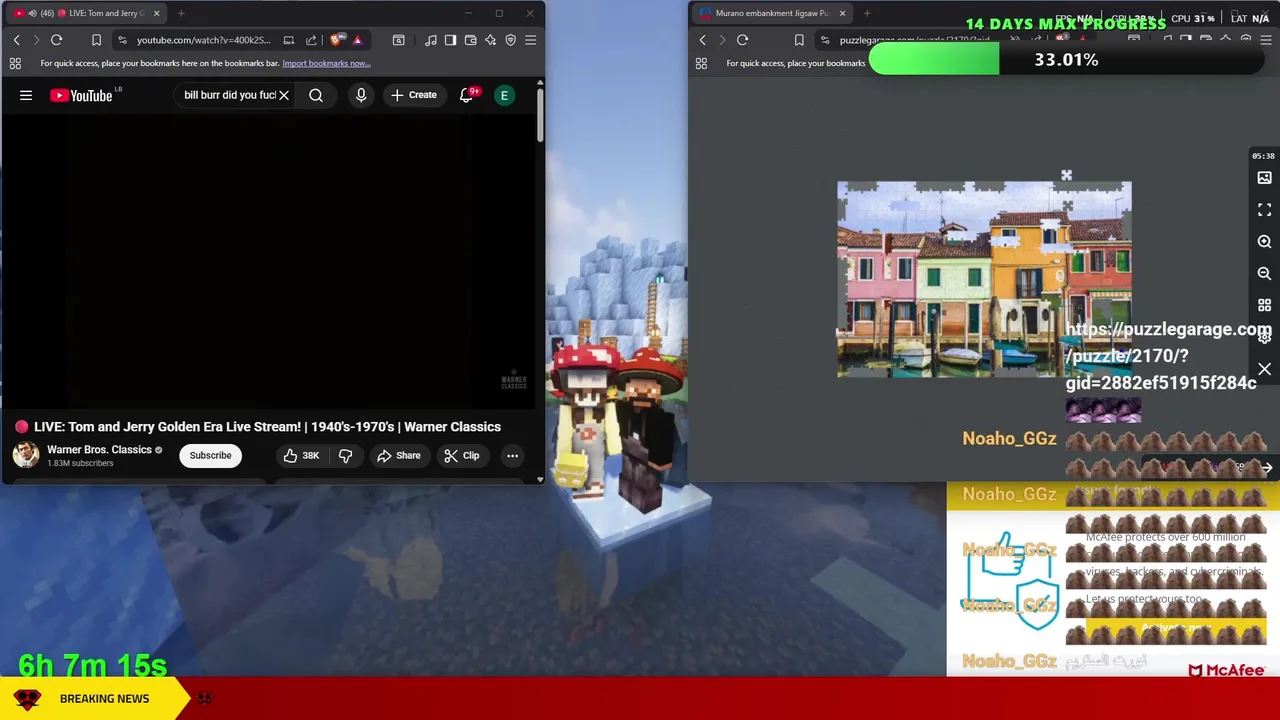Reload the puzzlegarage page
This screenshot has height=720, width=1280.
pyautogui.click(x=742, y=40)
